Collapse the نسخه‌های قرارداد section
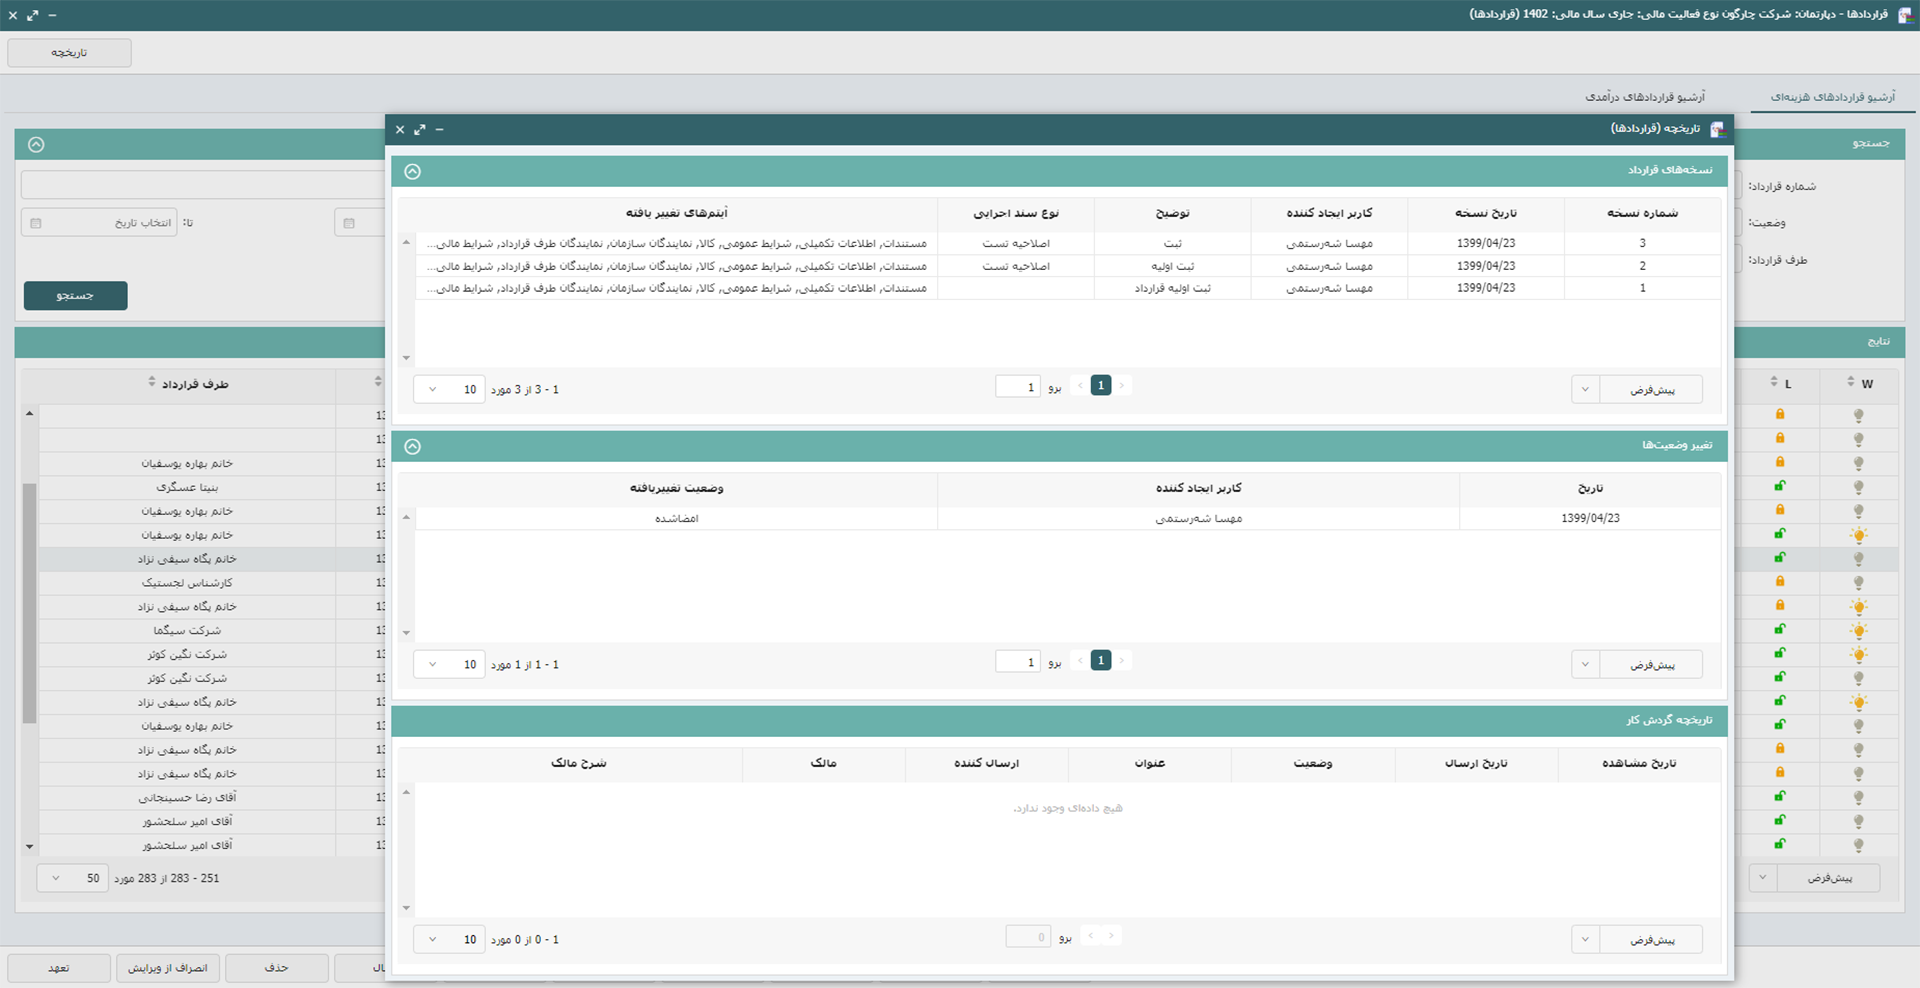 [412, 172]
